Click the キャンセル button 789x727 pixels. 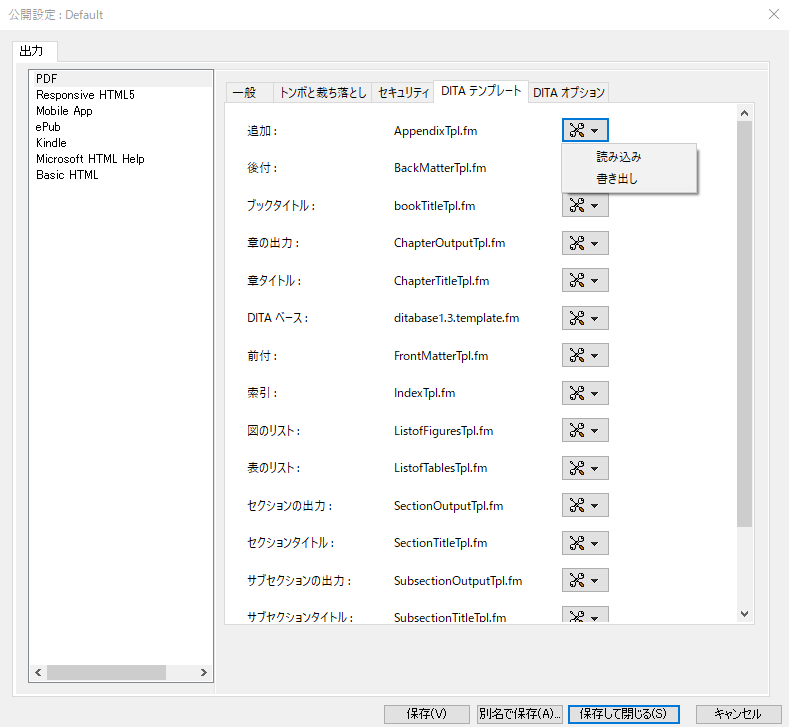coord(738,714)
